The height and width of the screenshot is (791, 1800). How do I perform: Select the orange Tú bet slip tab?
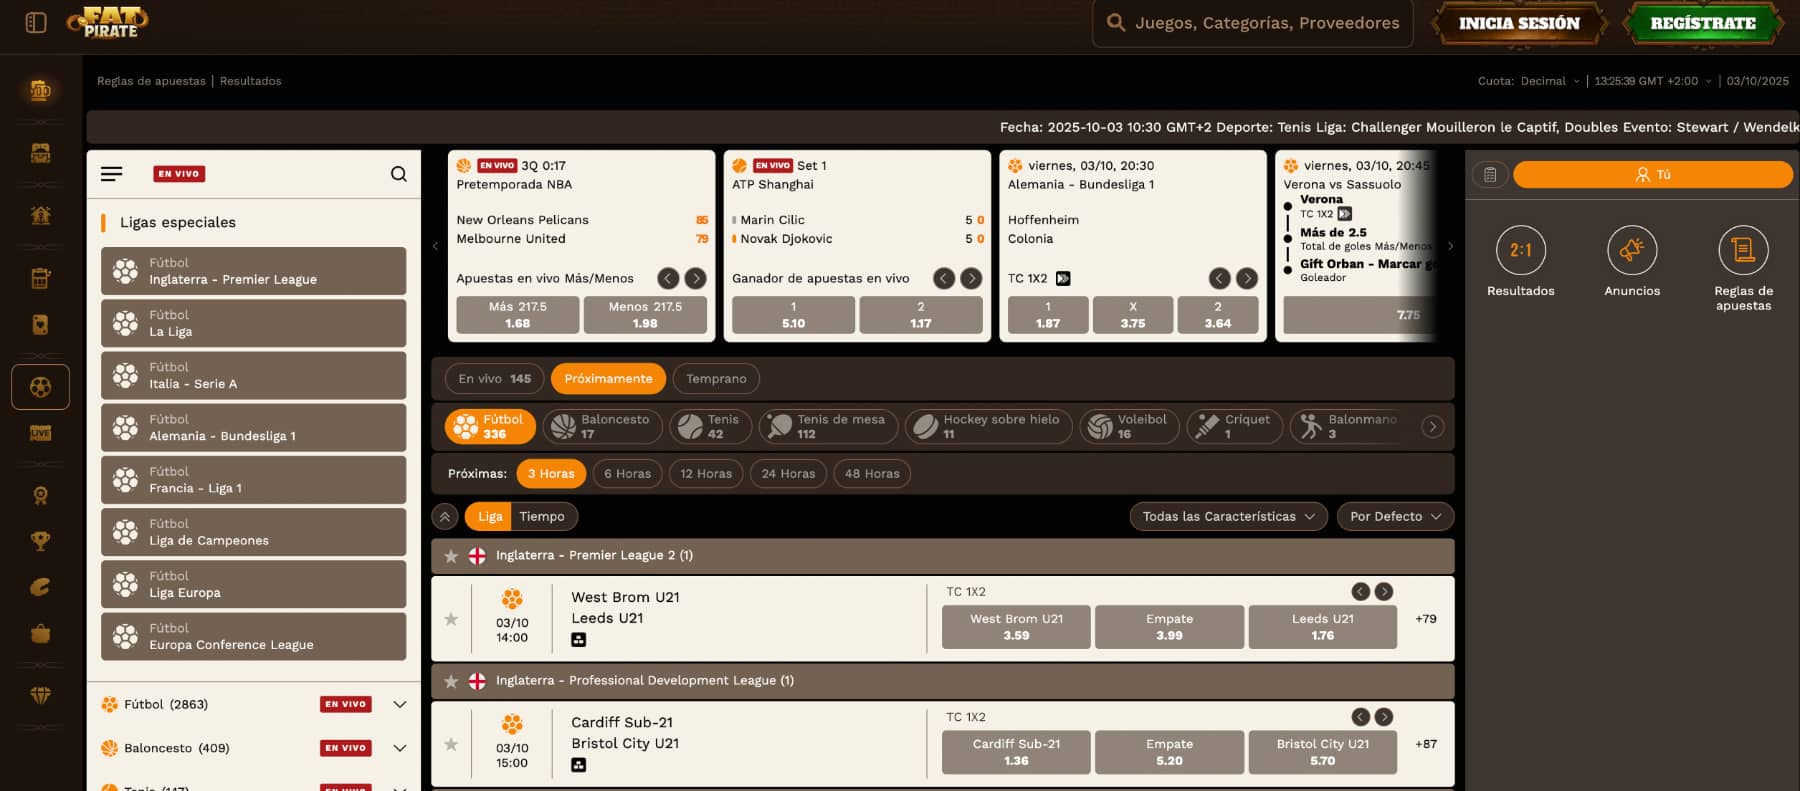[1652, 175]
